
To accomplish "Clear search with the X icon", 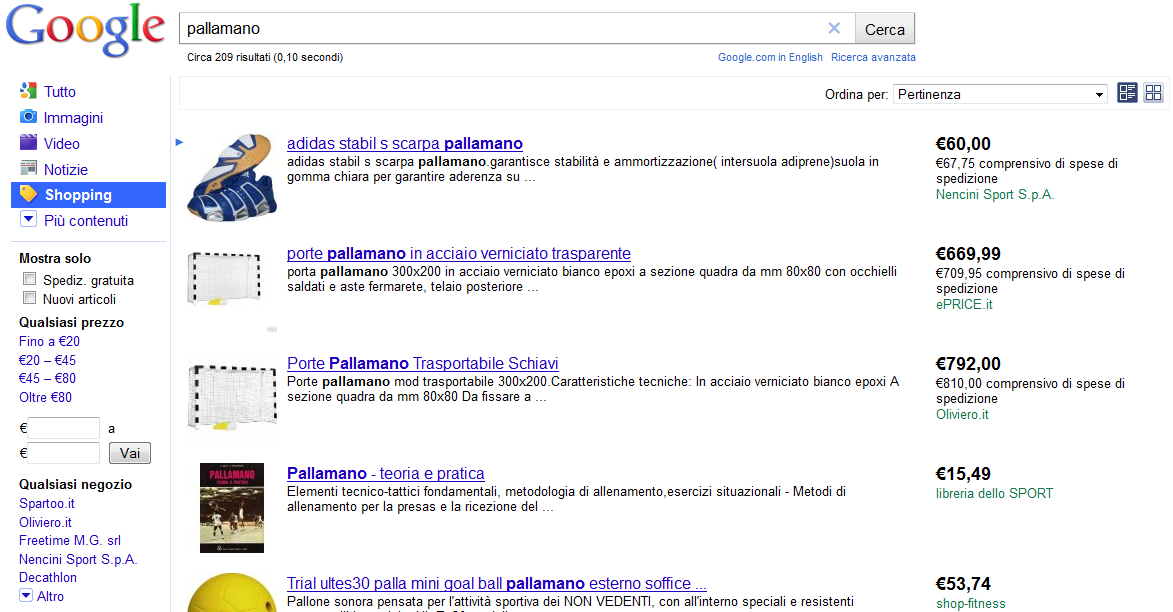I will tap(834, 29).
